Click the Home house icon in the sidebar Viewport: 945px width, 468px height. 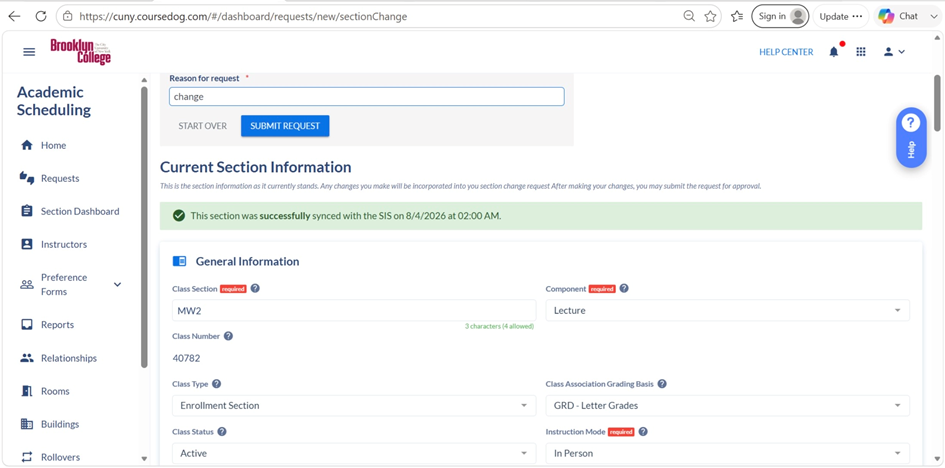tap(27, 145)
